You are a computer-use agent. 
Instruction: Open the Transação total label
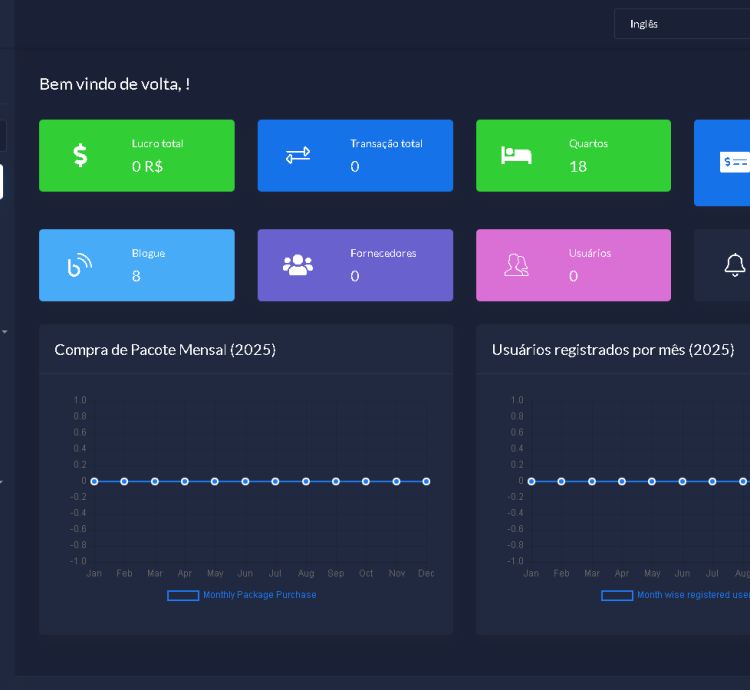click(x=386, y=144)
